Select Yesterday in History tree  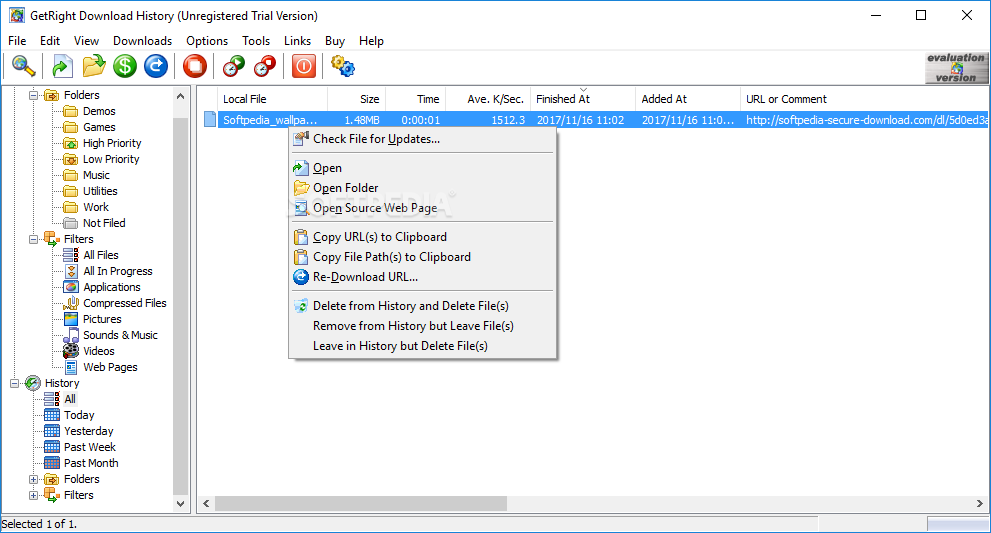click(x=88, y=431)
